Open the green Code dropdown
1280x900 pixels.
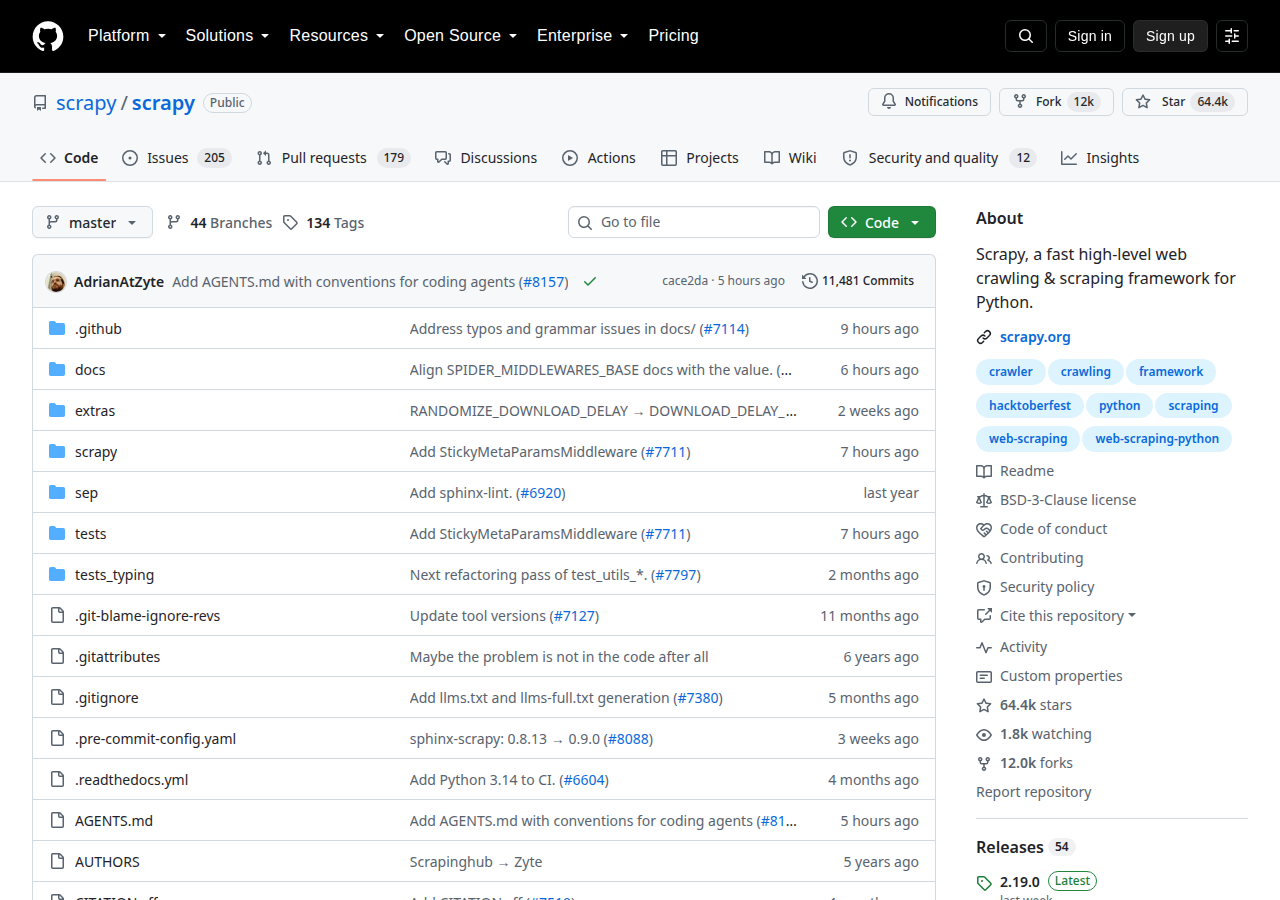click(882, 222)
